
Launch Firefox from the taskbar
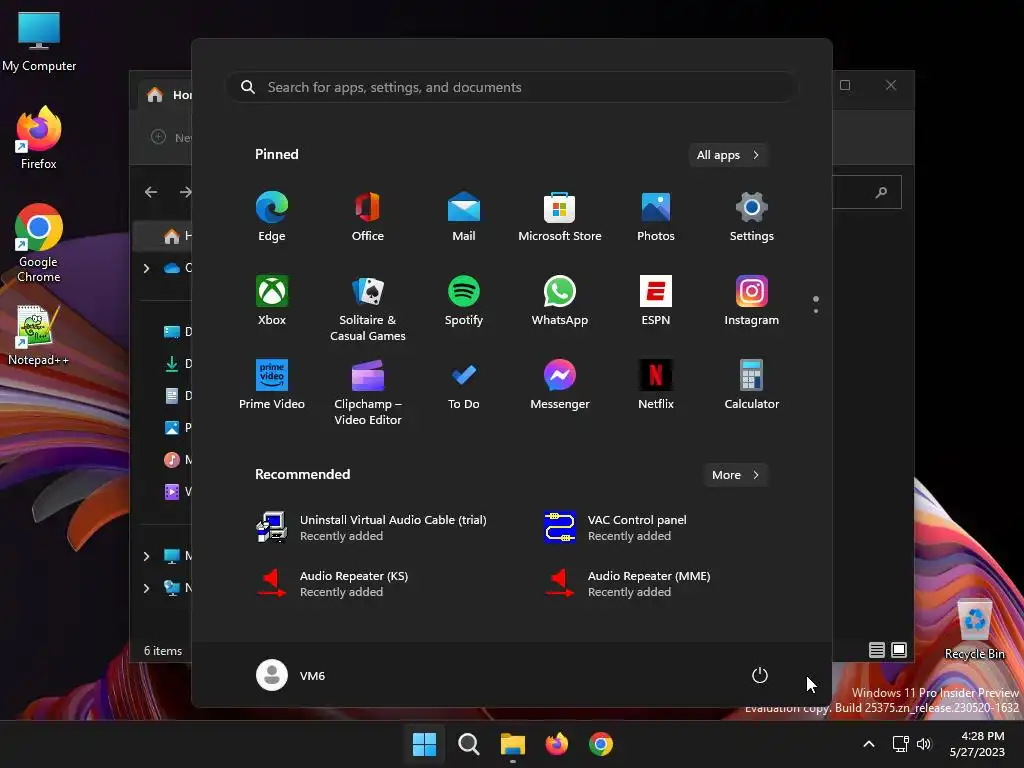(x=556, y=744)
